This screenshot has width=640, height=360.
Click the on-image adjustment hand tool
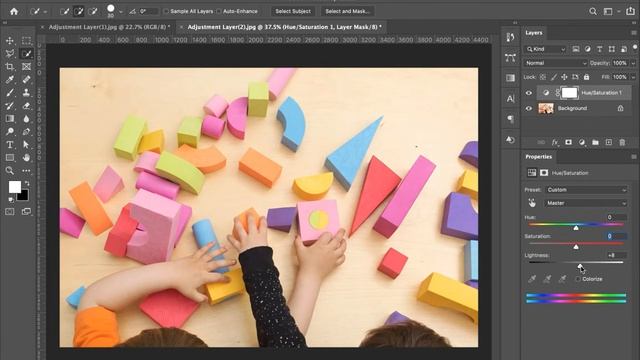[532, 203]
